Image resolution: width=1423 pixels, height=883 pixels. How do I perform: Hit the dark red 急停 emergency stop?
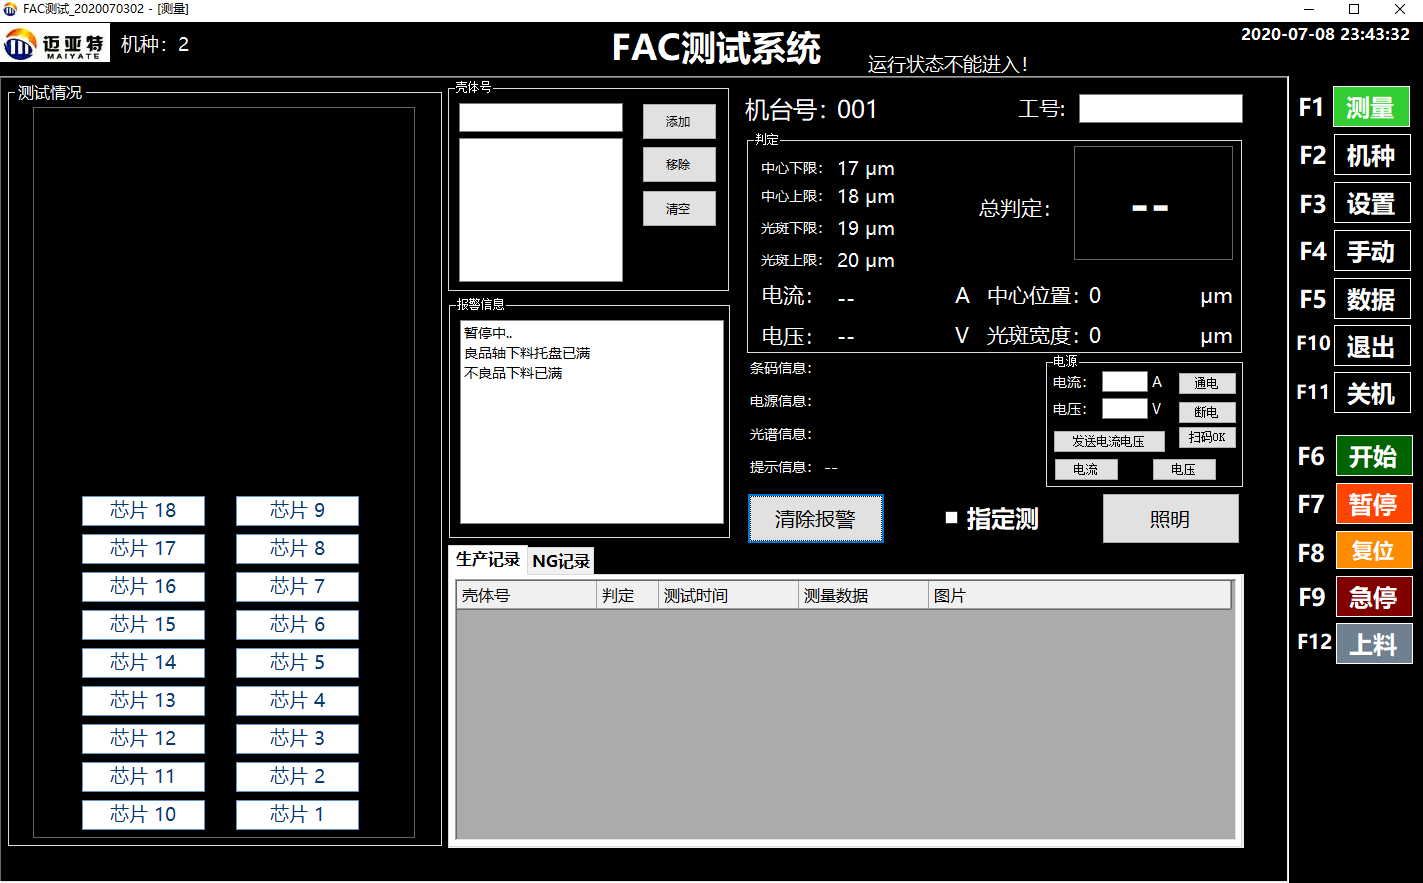[x=1373, y=597]
